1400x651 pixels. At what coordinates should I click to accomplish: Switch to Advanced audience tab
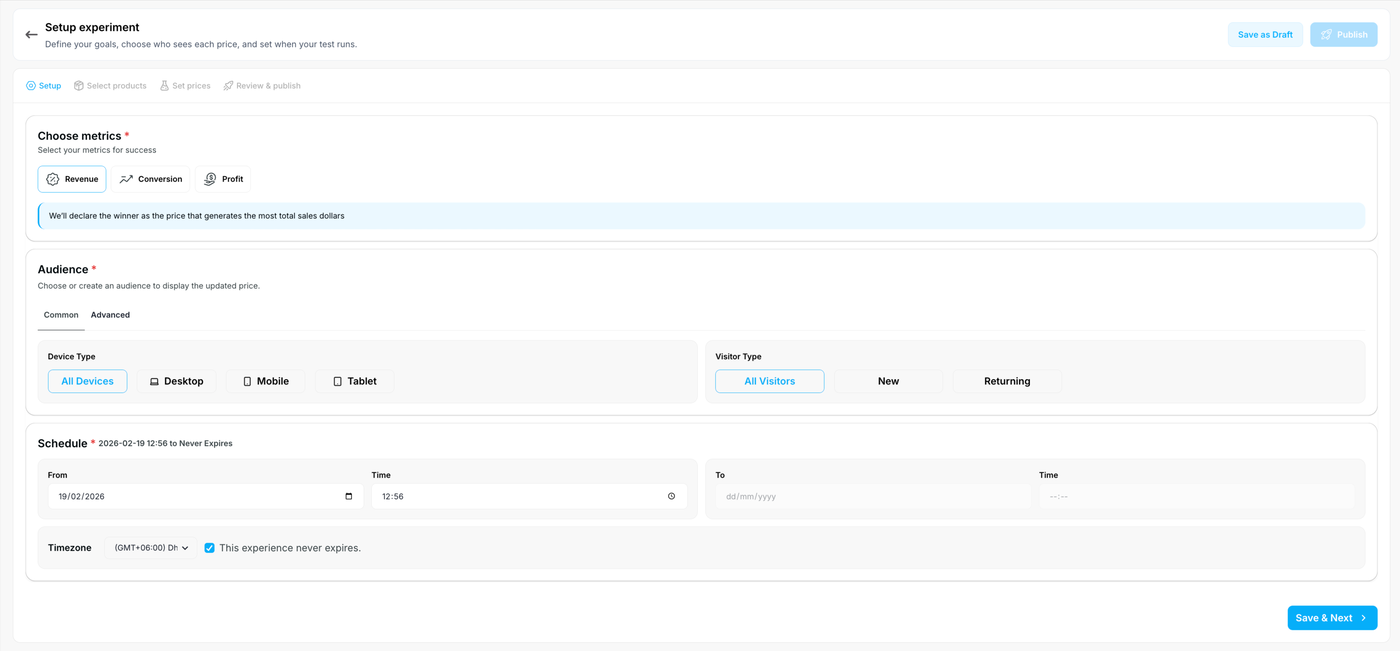110,315
